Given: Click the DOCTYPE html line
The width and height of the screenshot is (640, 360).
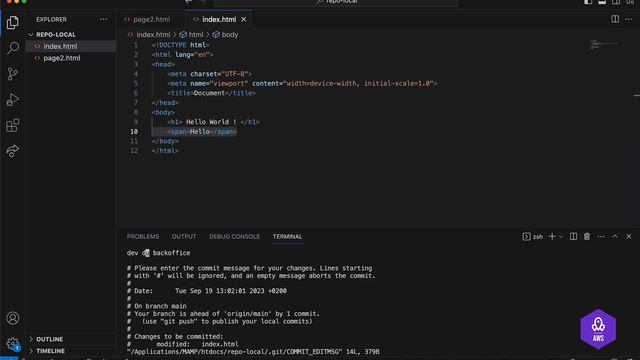Looking at the screenshot, I should pos(180,45).
